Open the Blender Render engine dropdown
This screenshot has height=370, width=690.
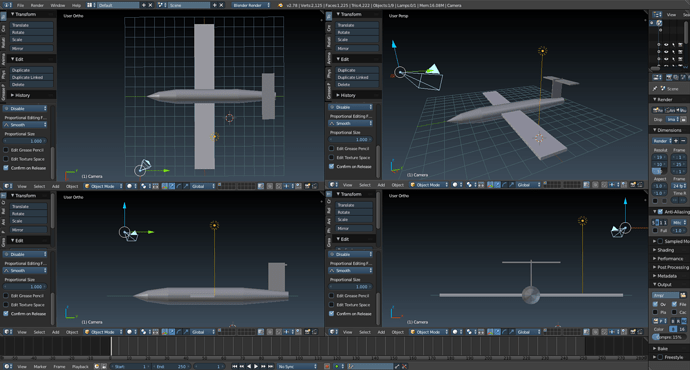[x=251, y=5]
